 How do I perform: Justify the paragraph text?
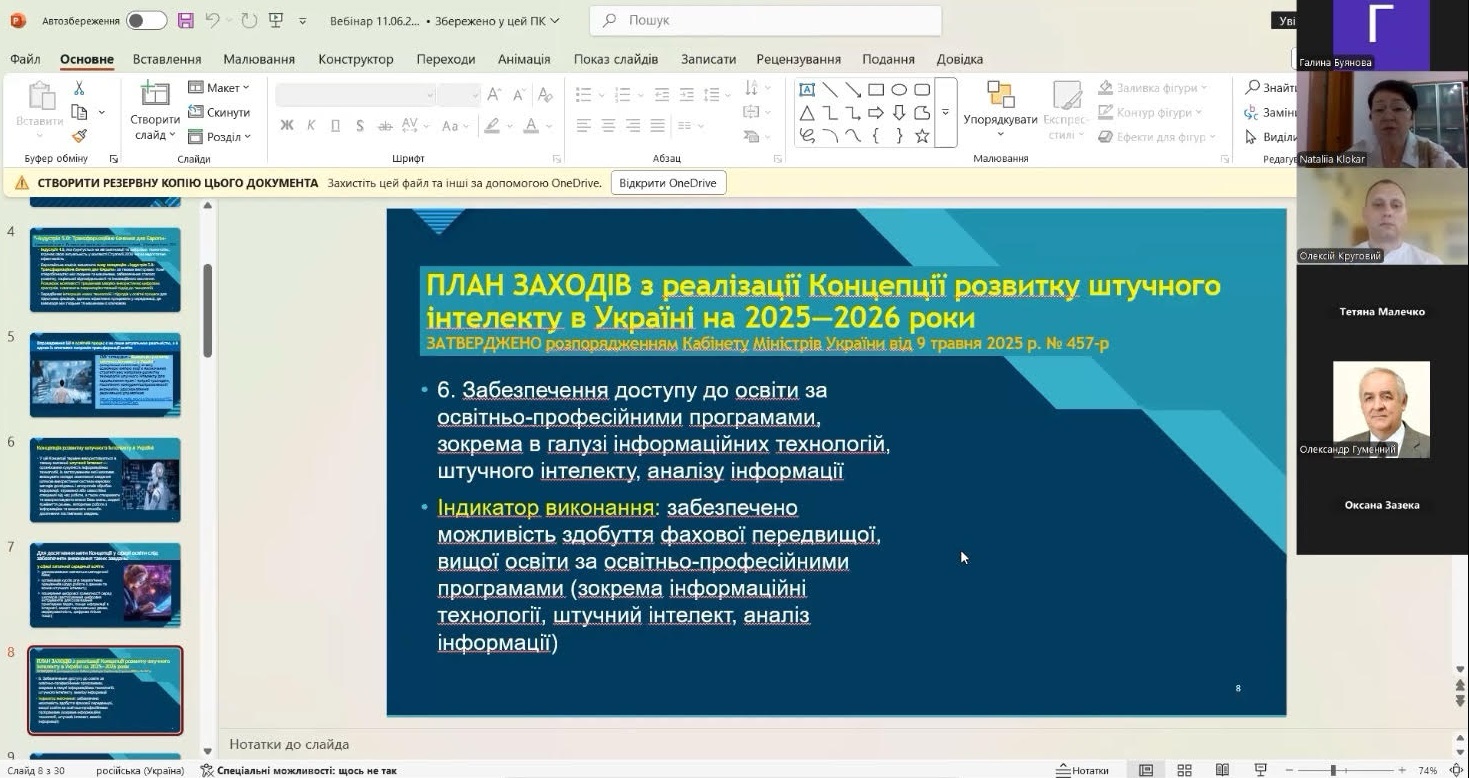click(x=657, y=126)
